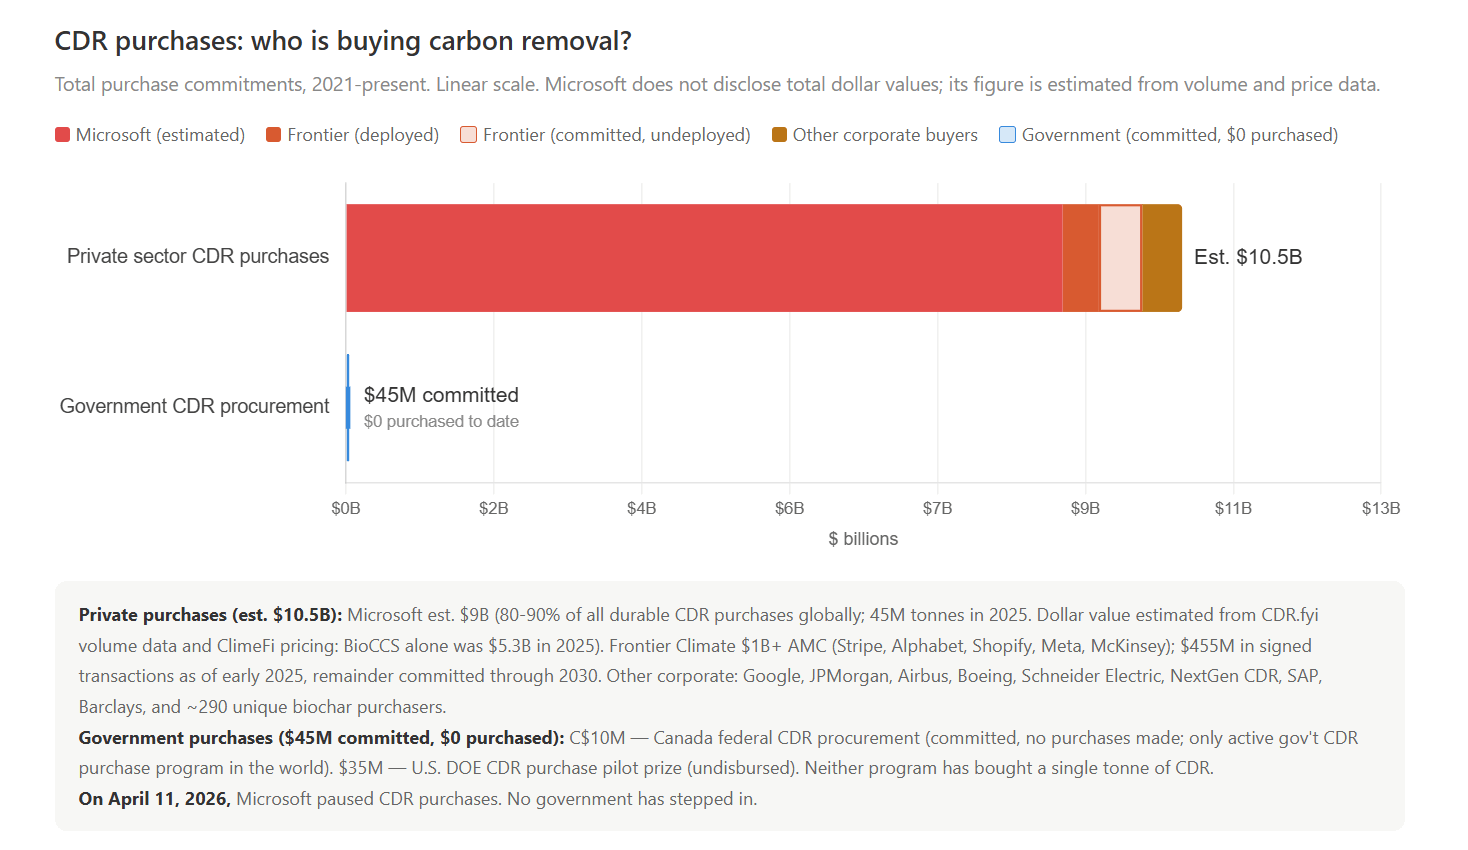Screen dimensions: 1468x850
Task: Click the Other corporate buyers legend swatch
Action: click(779, 135)
